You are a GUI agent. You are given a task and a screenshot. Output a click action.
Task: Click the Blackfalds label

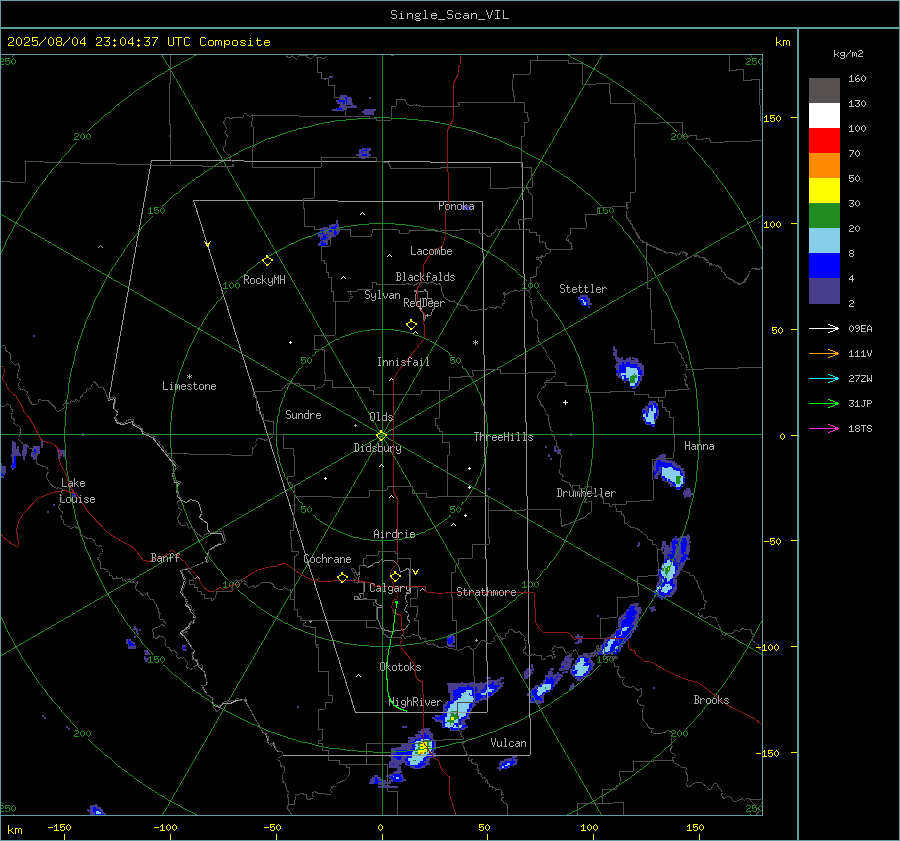(x=425, y=277)
